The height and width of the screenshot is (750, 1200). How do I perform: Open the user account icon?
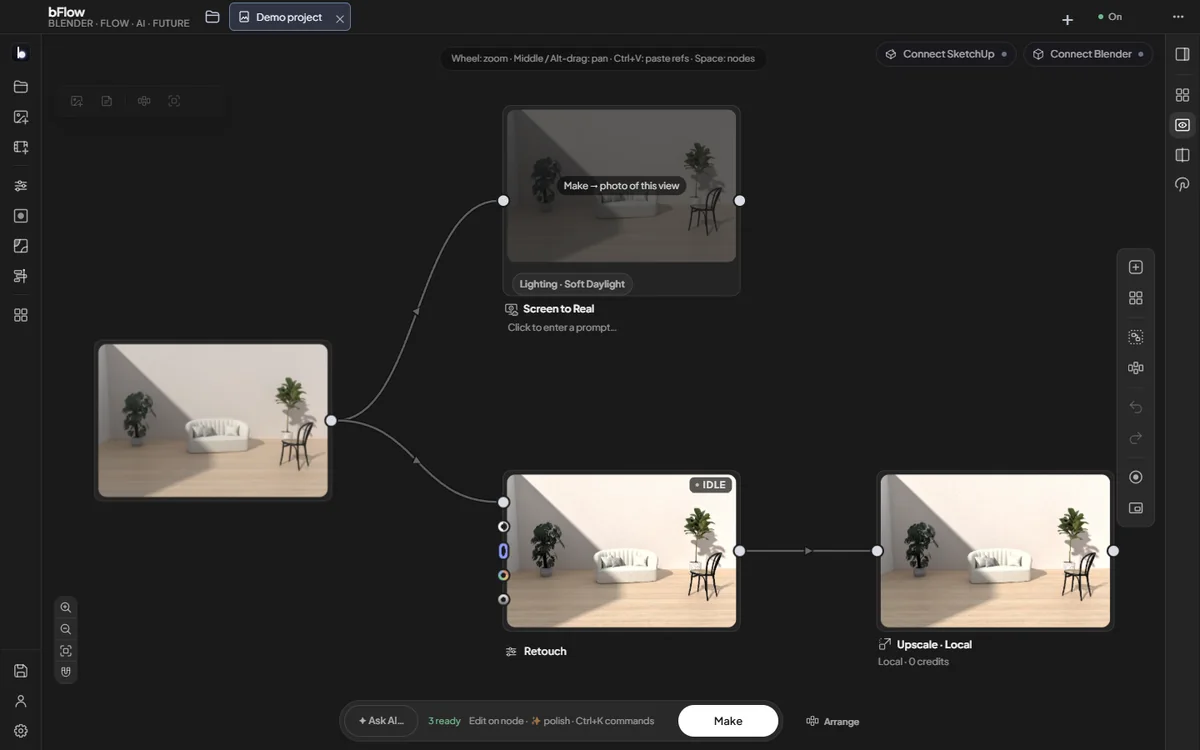(x=21, y=701)
